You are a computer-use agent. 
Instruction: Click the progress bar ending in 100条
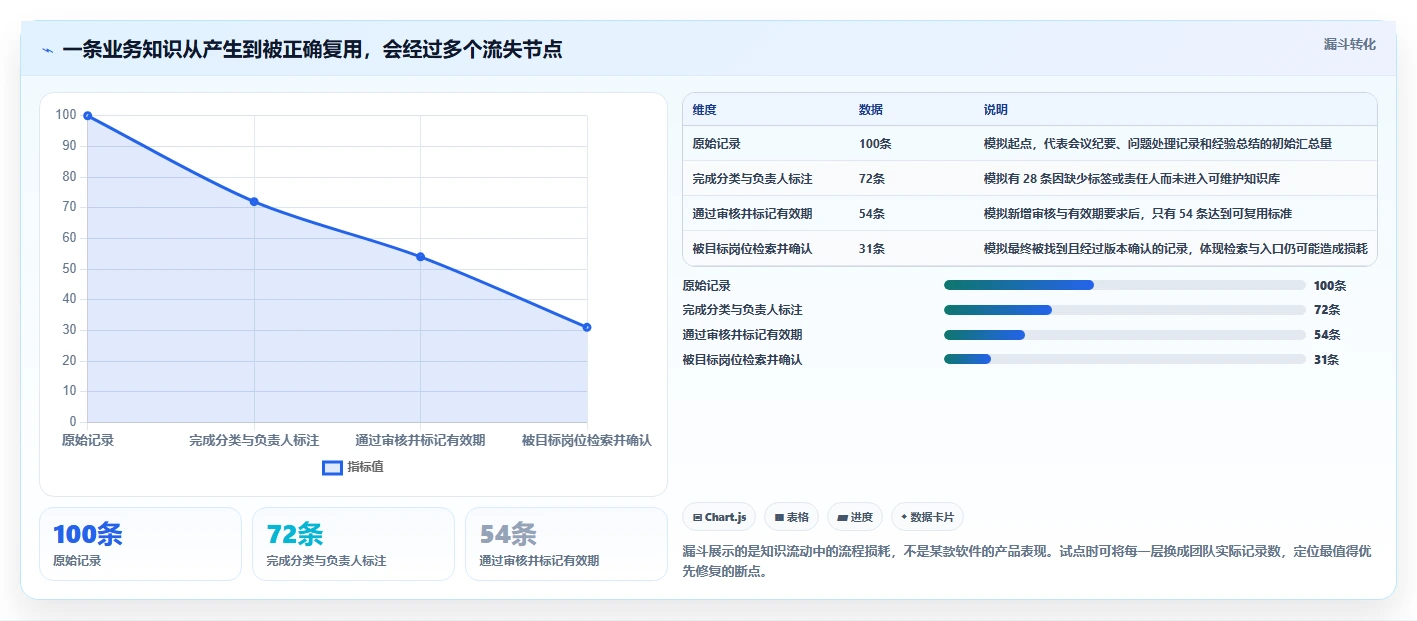pyautogui.click(x=1125, y=285)
